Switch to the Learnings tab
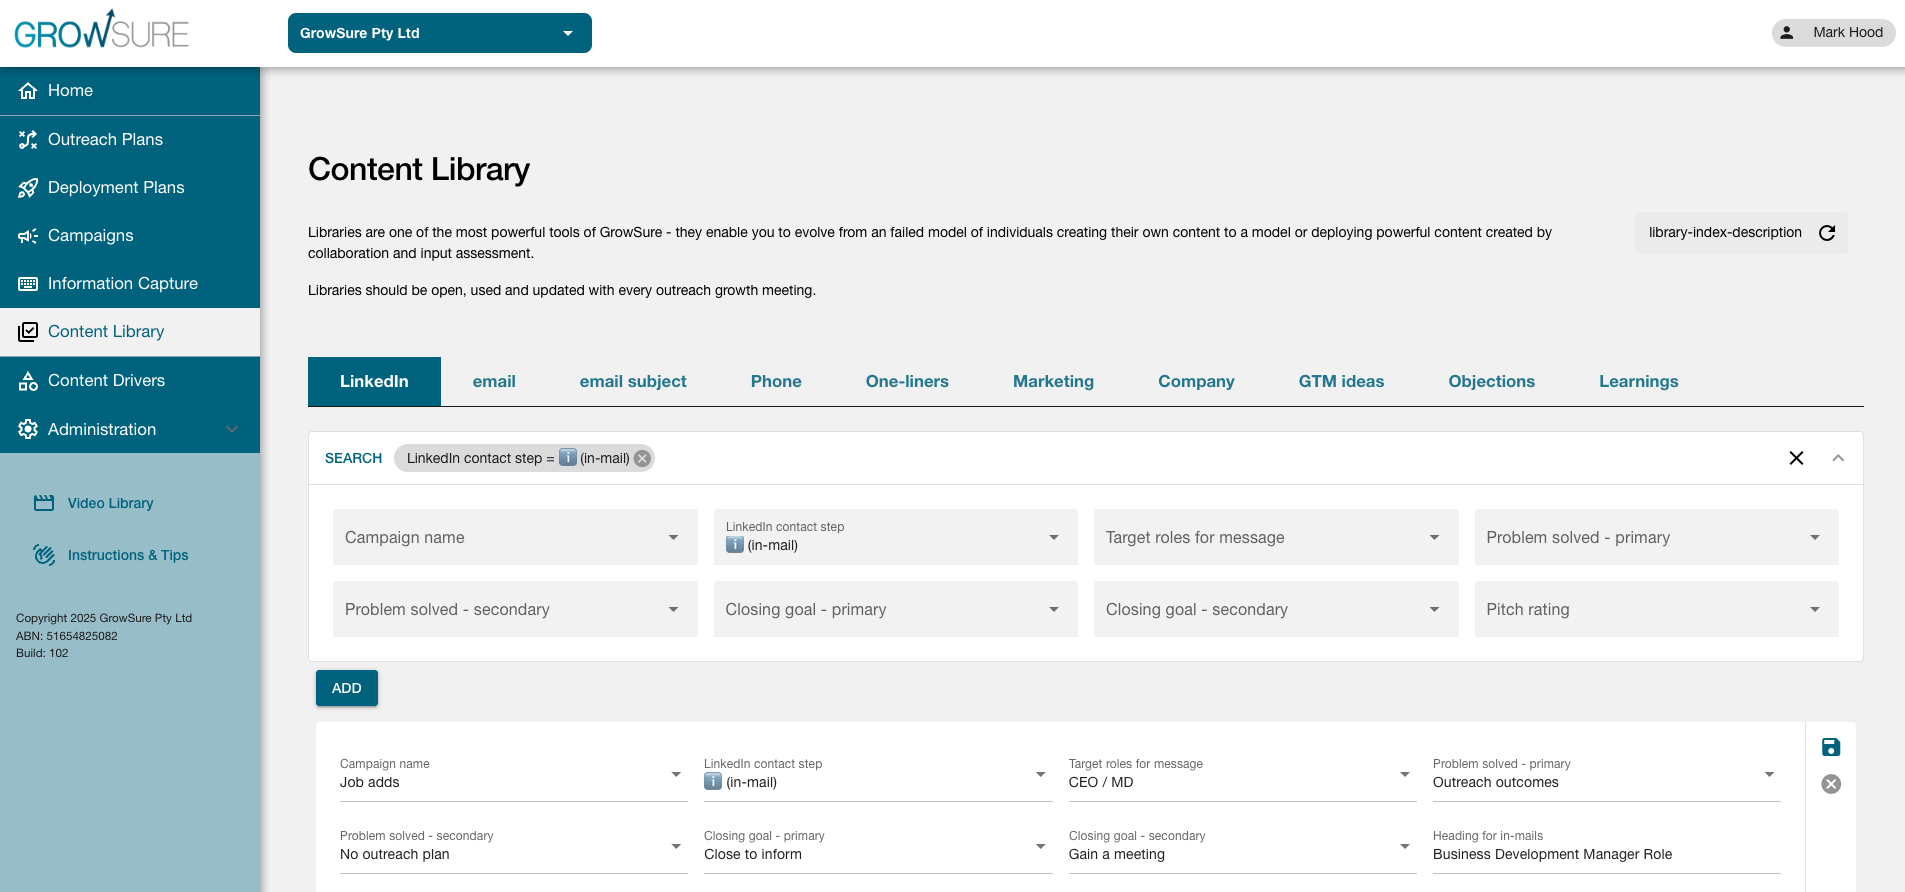Screen dimensions: 1905x892 [x=1638, y=381]
